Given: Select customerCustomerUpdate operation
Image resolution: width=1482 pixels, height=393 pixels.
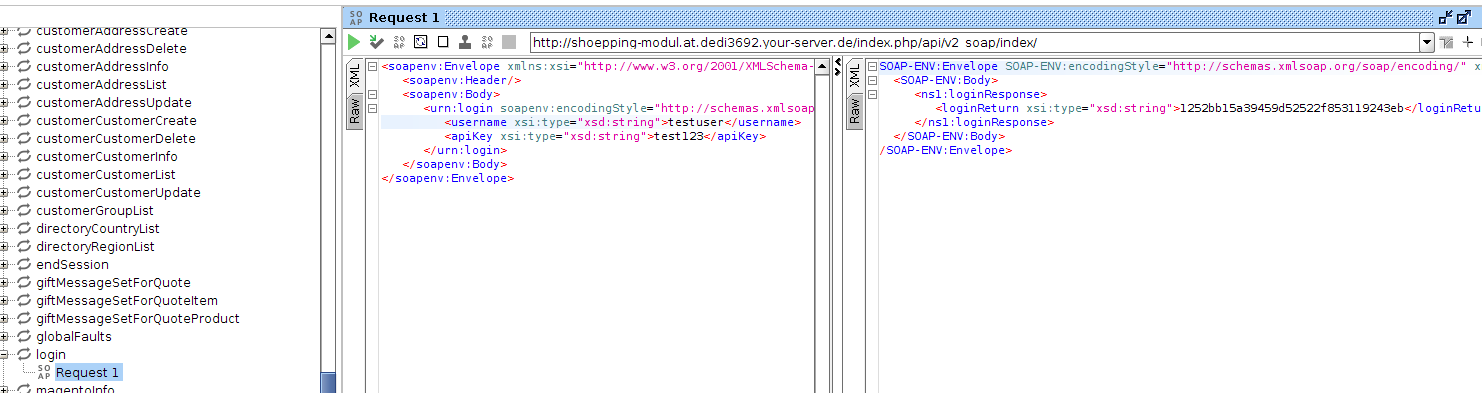Looking at the screenshot, I should coord(118,193).
